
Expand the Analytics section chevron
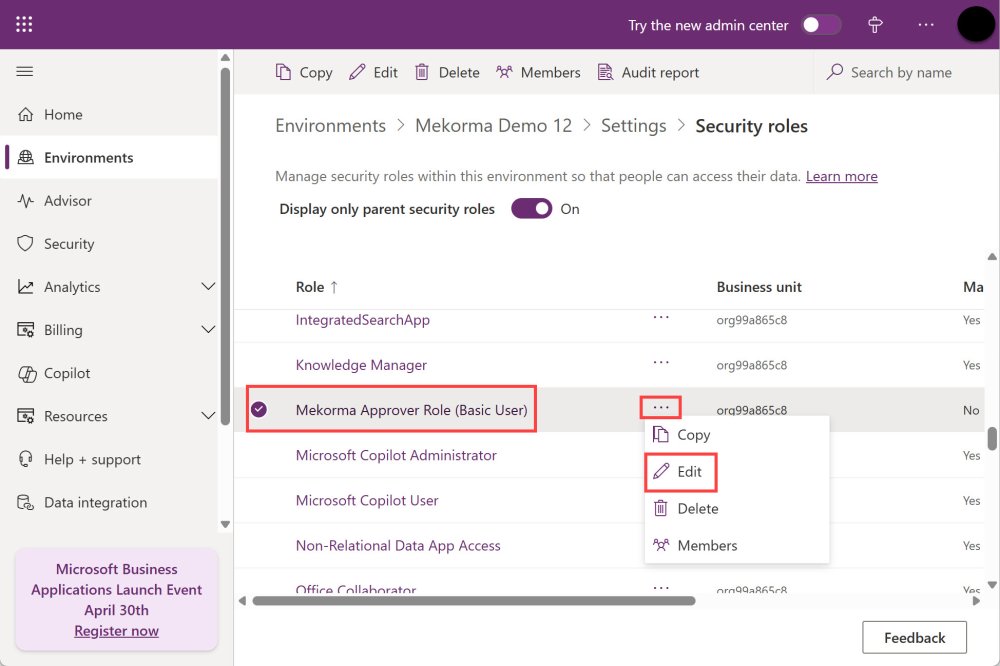208,287
